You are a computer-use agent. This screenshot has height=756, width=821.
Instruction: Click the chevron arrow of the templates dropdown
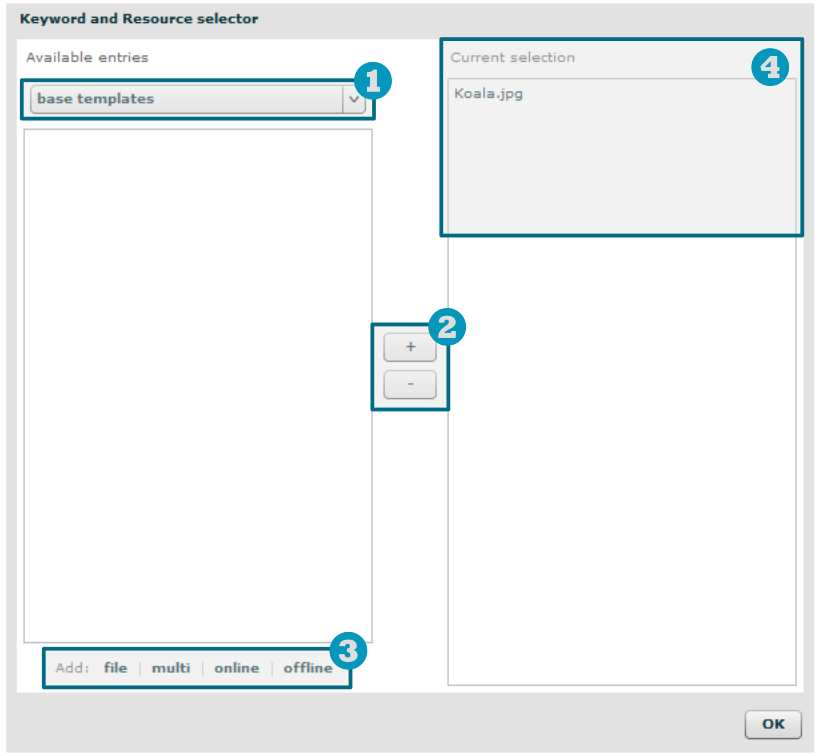354,99
